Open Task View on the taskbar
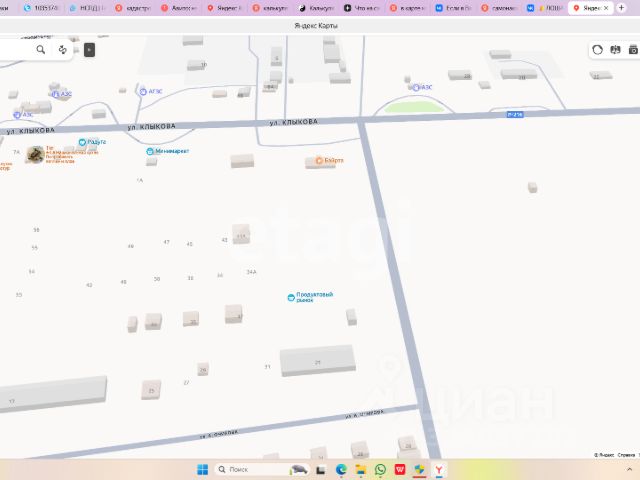640x480 pixels. [321, 470]
